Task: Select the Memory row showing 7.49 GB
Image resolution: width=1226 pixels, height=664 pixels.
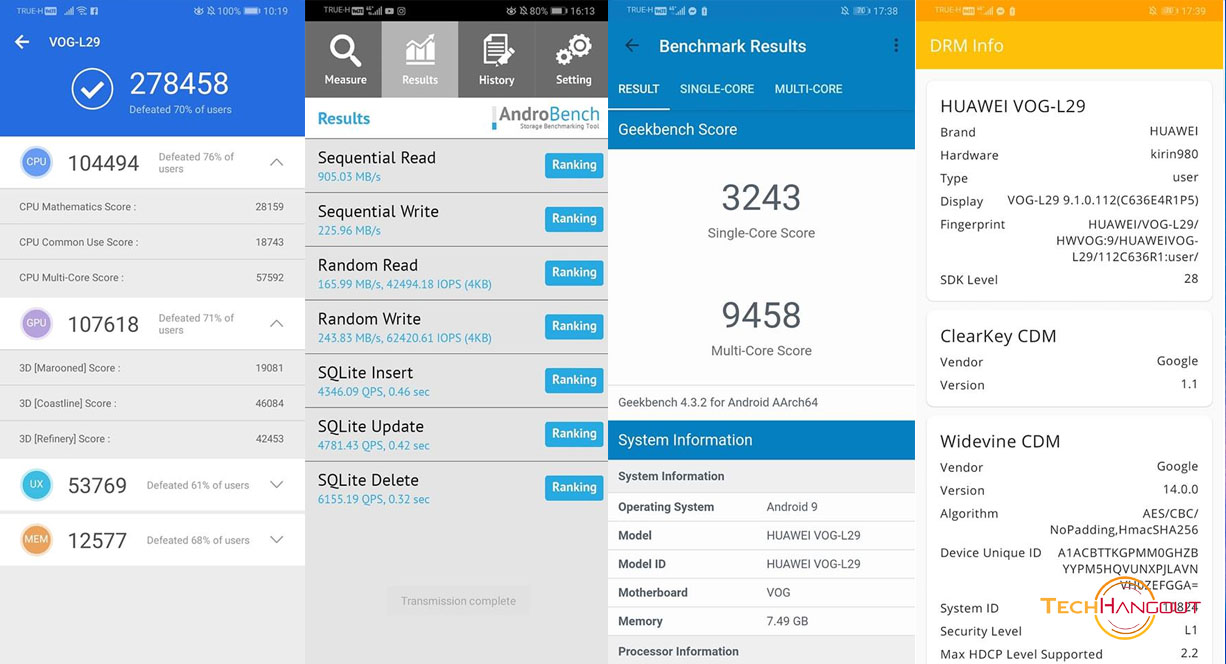Action: 761,621
